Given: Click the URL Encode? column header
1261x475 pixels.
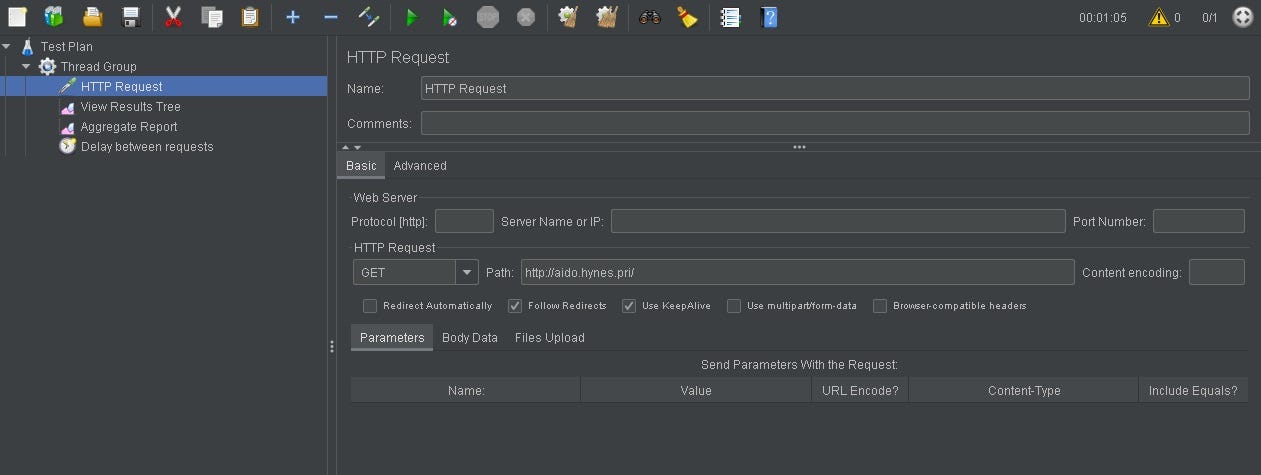Looking at the screenshot, I should [860, 391].
